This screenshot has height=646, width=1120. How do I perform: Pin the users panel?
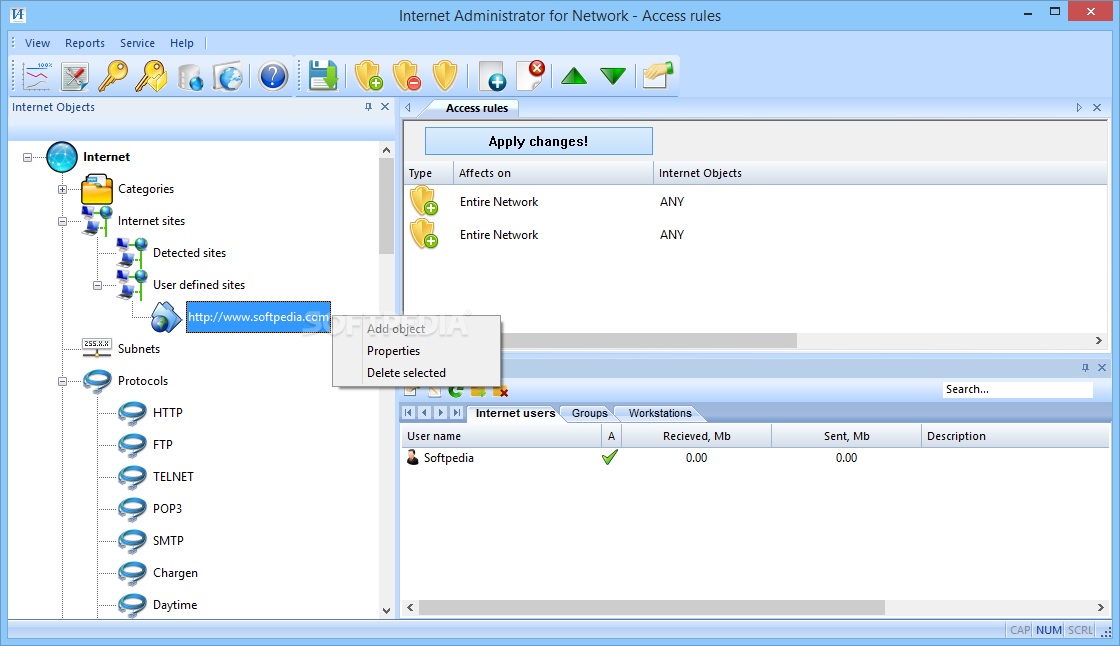1085,367
